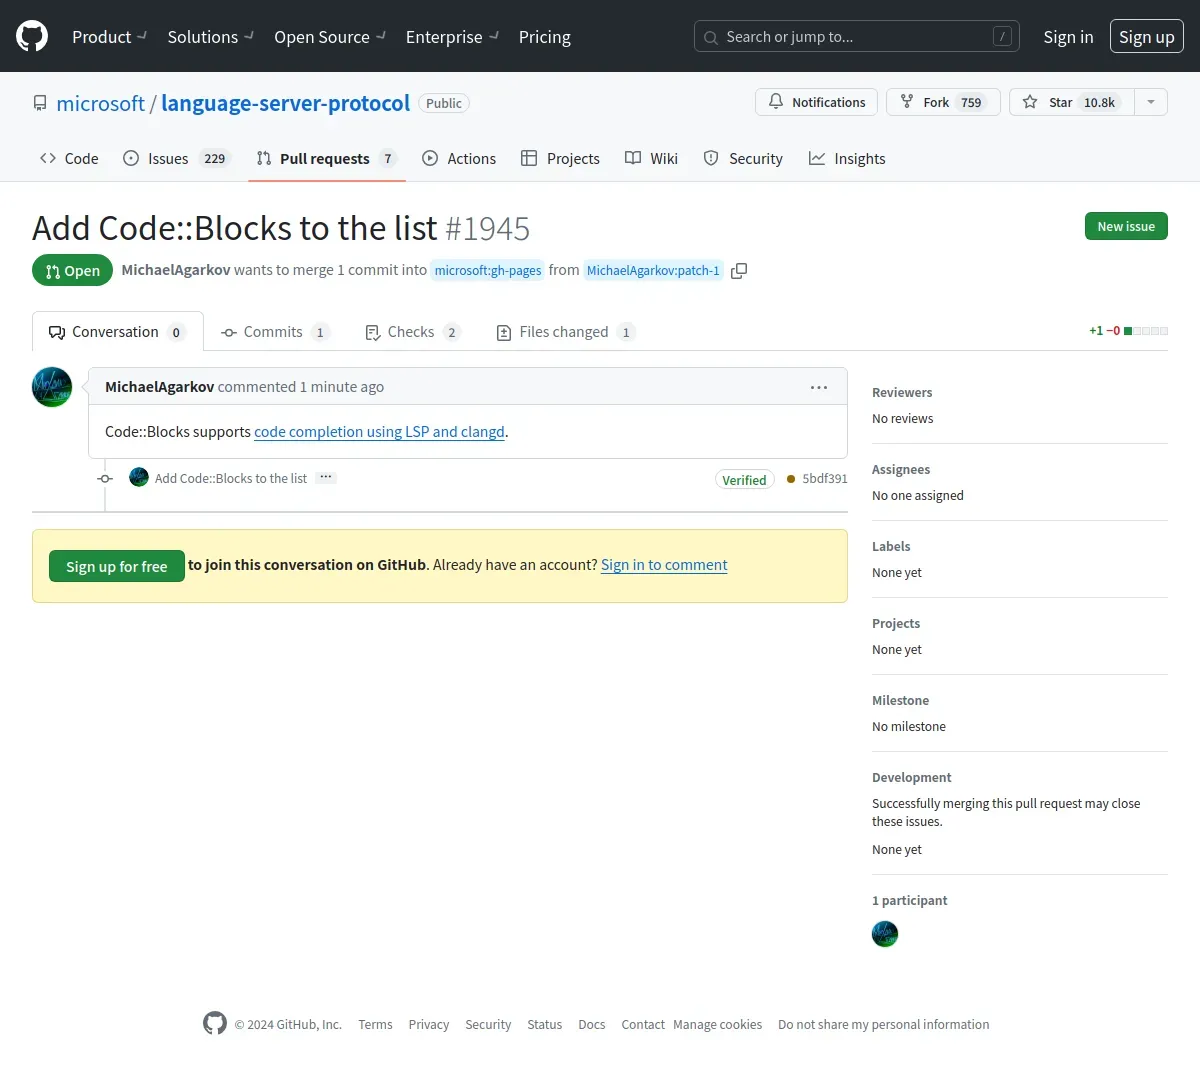Screen dimensions: 1200x1077
Task: Open the star lists dropdown arrow
Action: tap(1151, 102)
